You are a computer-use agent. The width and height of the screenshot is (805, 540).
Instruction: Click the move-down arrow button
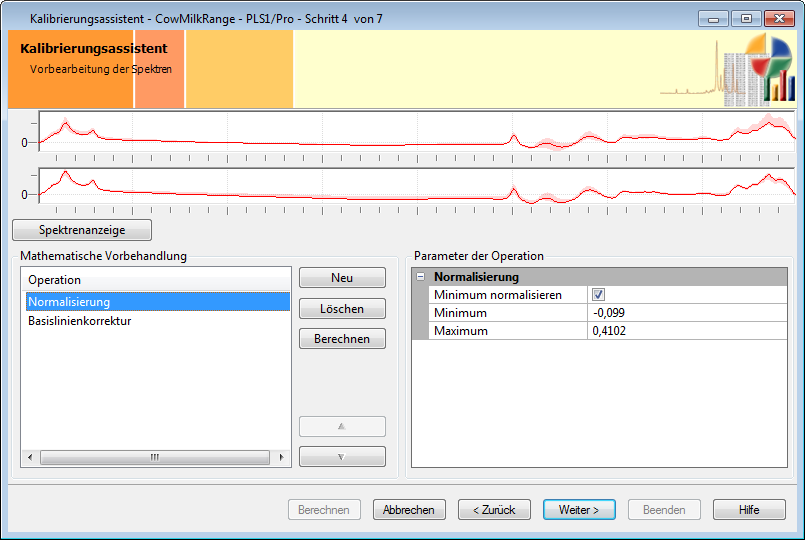[342, 457]
